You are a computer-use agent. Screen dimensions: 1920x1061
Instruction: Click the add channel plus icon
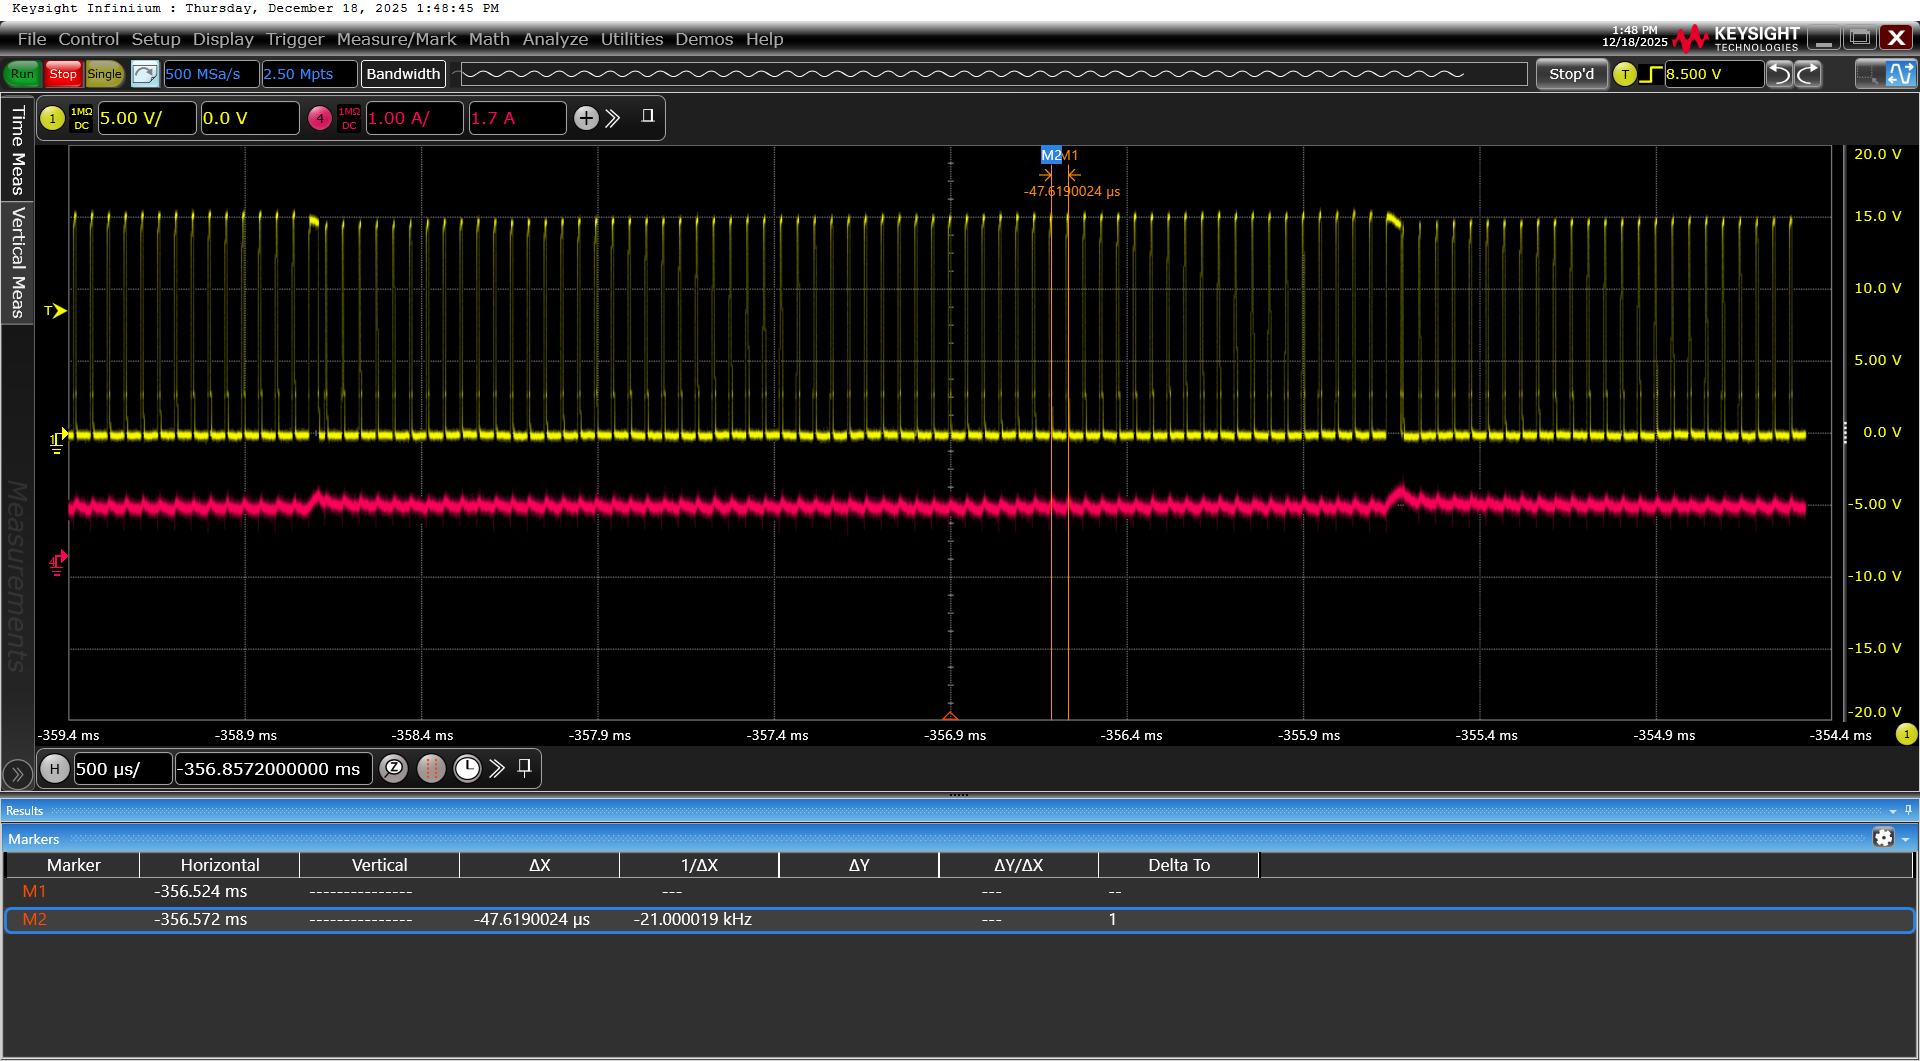pyautogui.click(x=586, y=118)
